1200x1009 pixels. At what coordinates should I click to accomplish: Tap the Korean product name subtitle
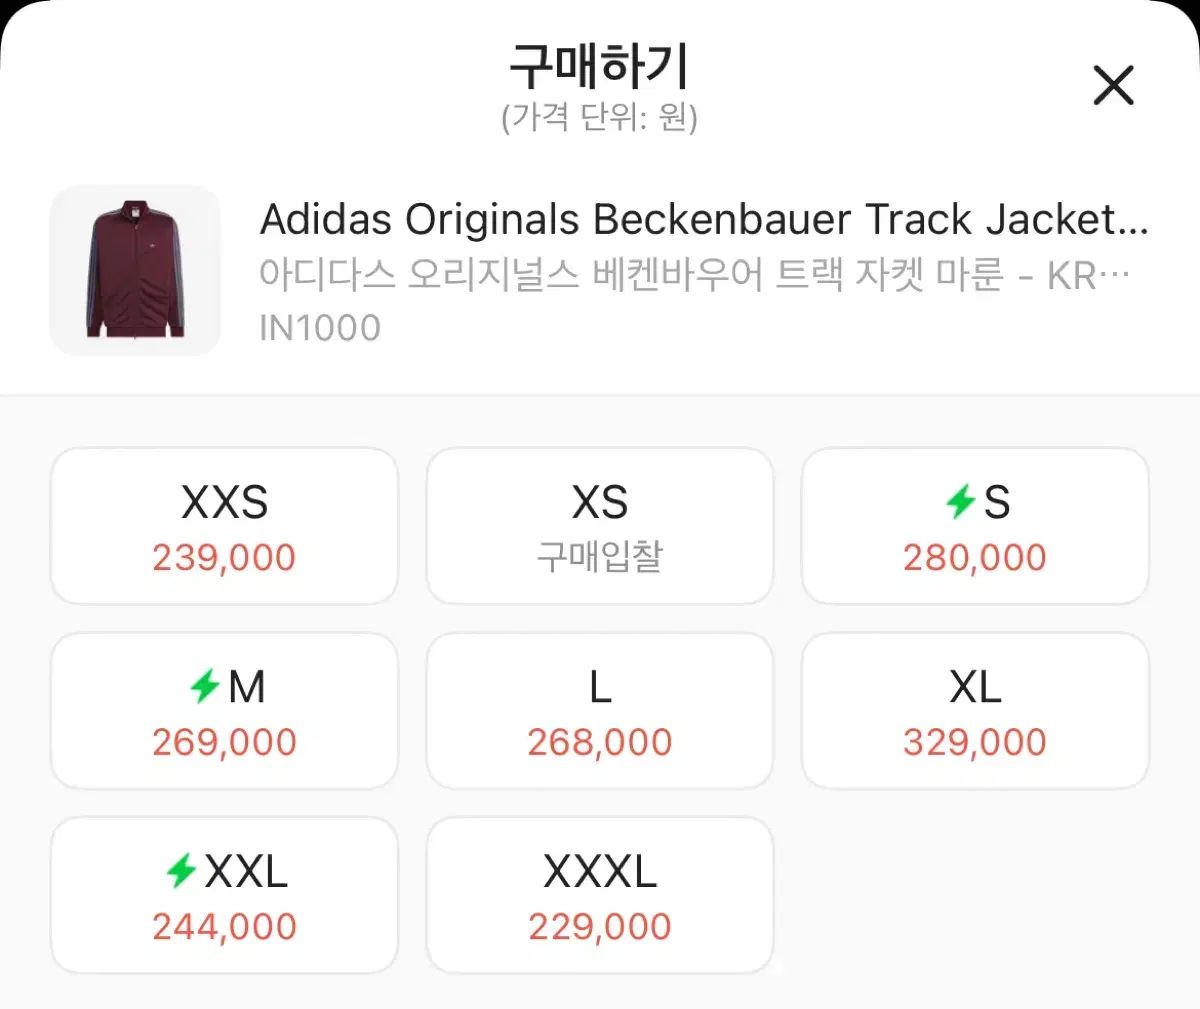click(x=694, y=274)
